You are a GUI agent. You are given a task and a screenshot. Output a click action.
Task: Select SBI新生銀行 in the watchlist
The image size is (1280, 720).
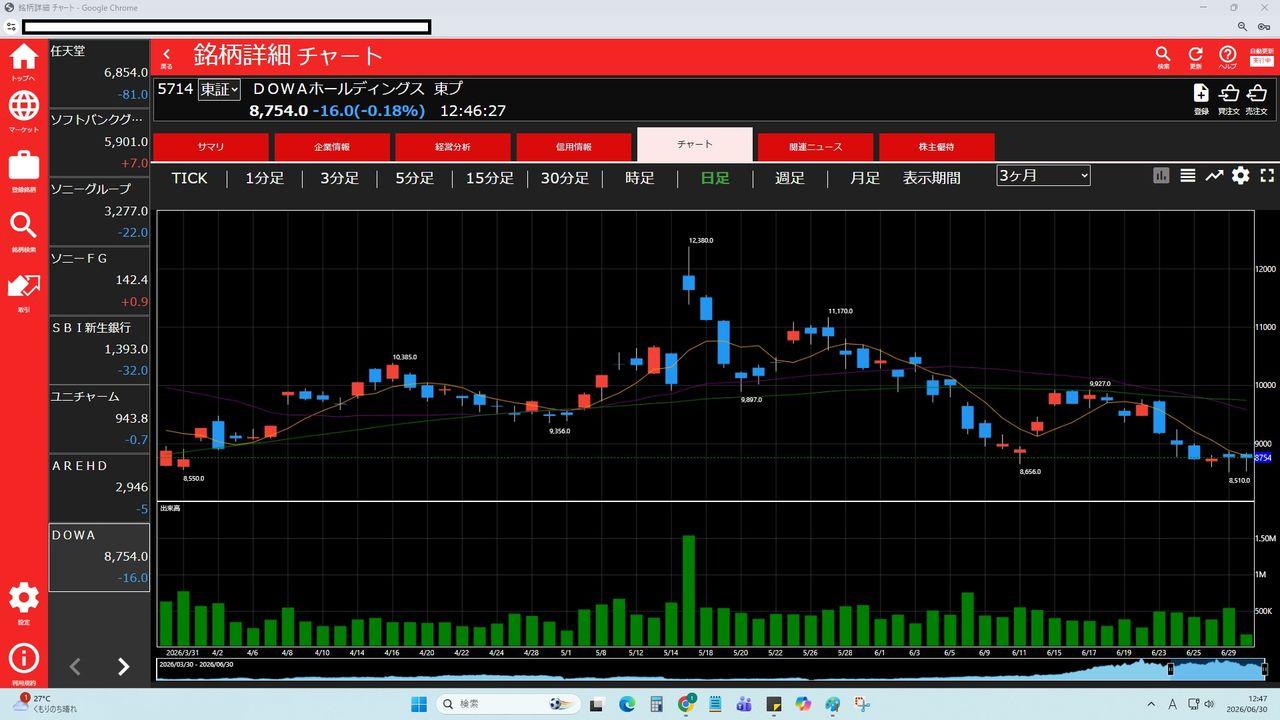(99, 349)
